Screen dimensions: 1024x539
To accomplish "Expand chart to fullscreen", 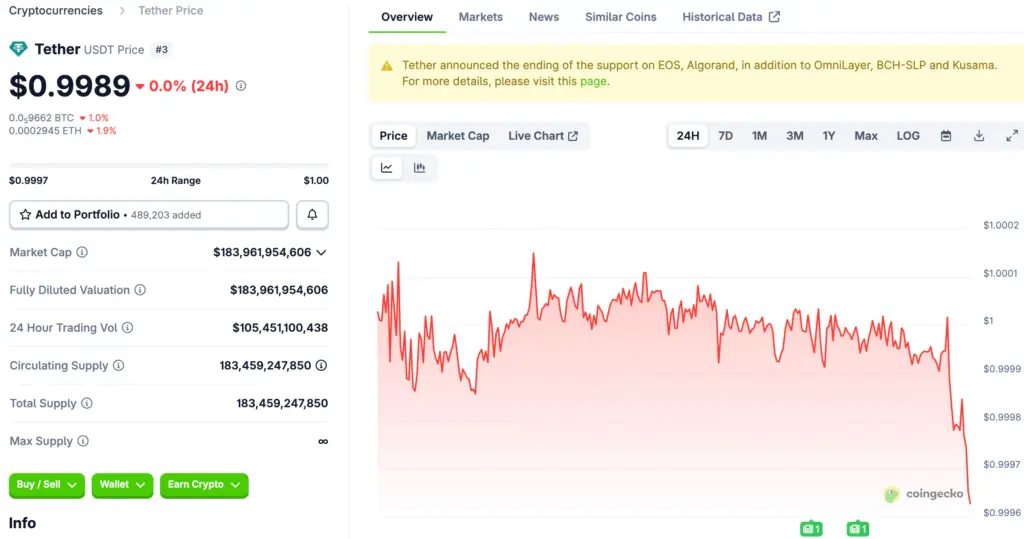I will coord(1011,136).
